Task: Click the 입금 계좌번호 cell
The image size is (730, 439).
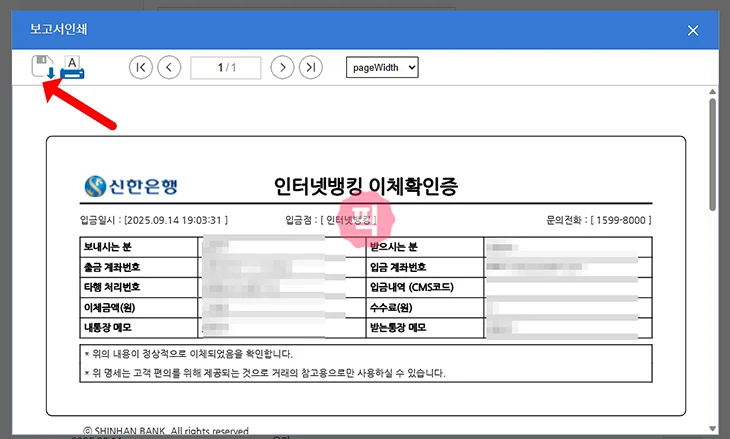Action: pyautogui.click(x=425, y=267)
